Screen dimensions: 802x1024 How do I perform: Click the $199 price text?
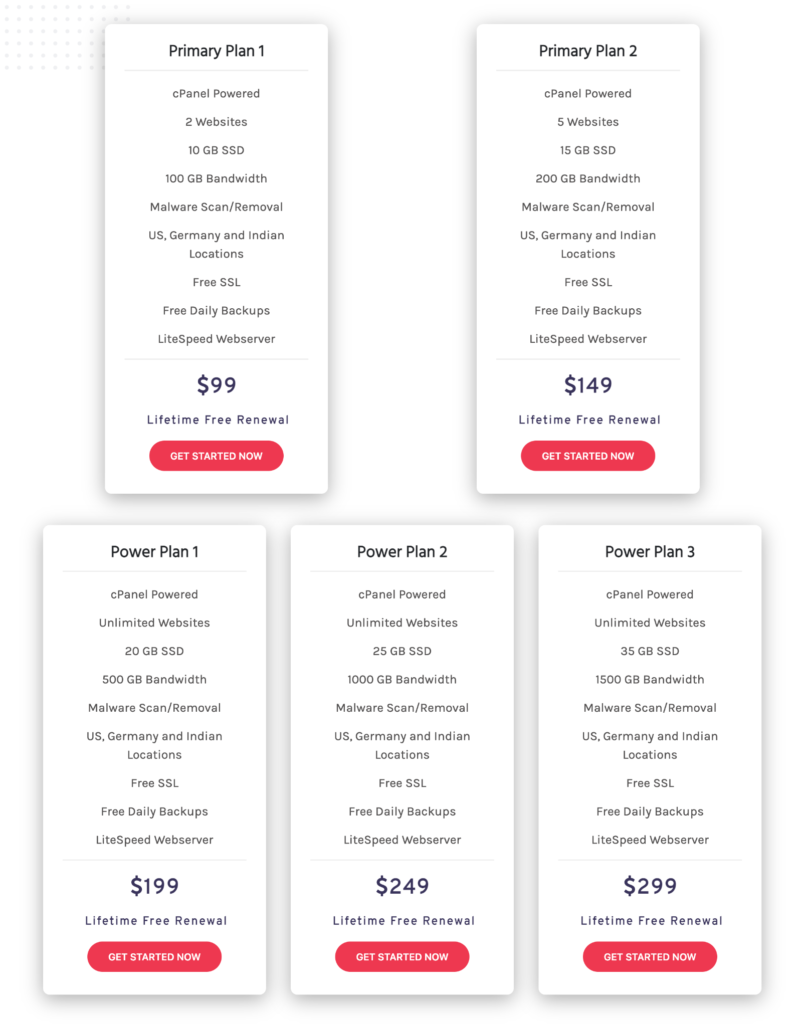tap(154, 886)
